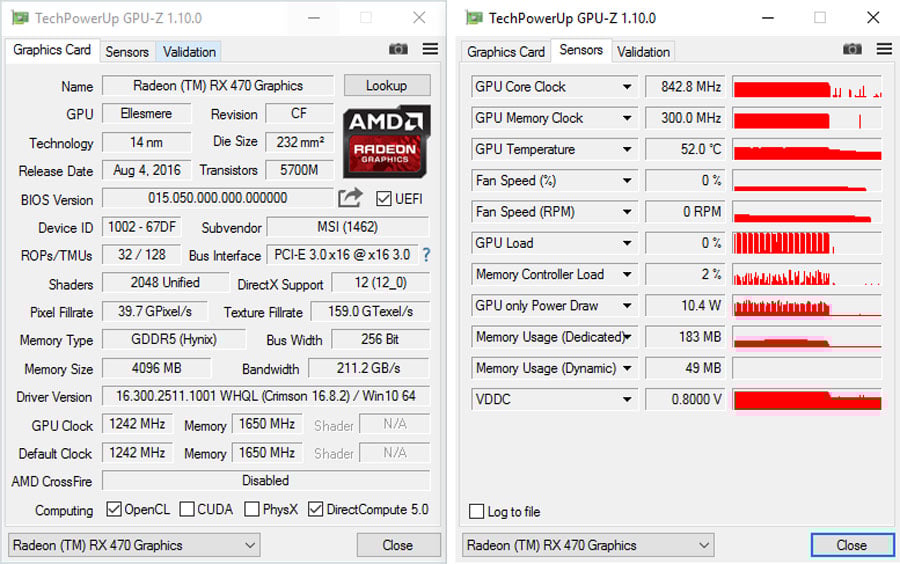Select Graphics Card tab in left window
Screen dimensions: 900x564
[52, 50]
